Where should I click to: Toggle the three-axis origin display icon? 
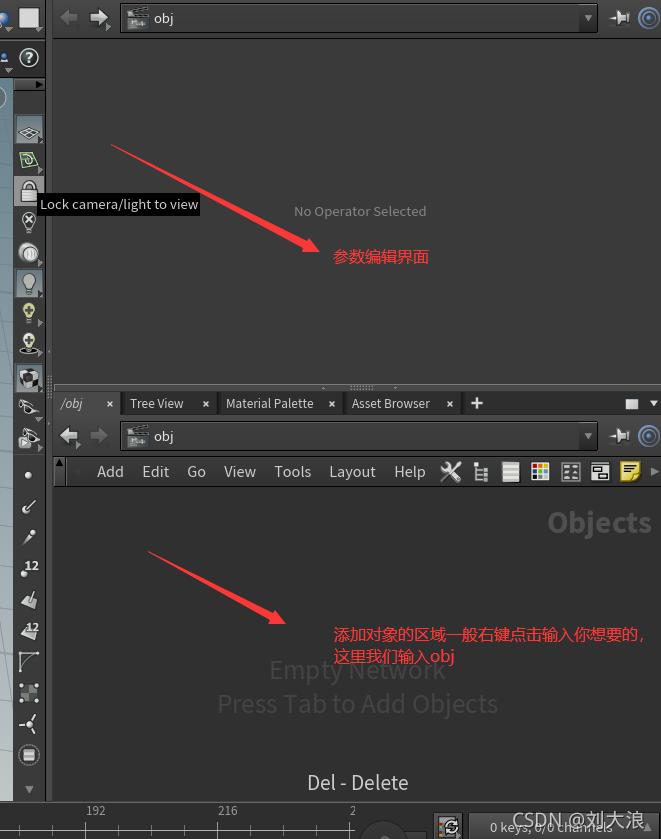pyautogui.click(x=28, y=723)
